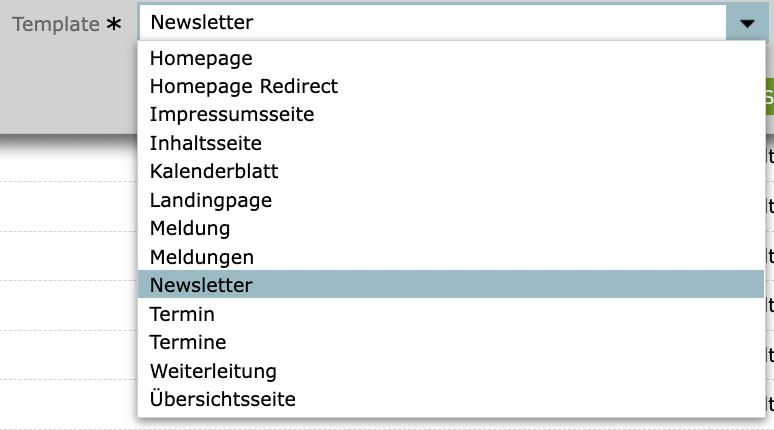
Task: Choose Meldungen in the template list
Action: (202, 257)
